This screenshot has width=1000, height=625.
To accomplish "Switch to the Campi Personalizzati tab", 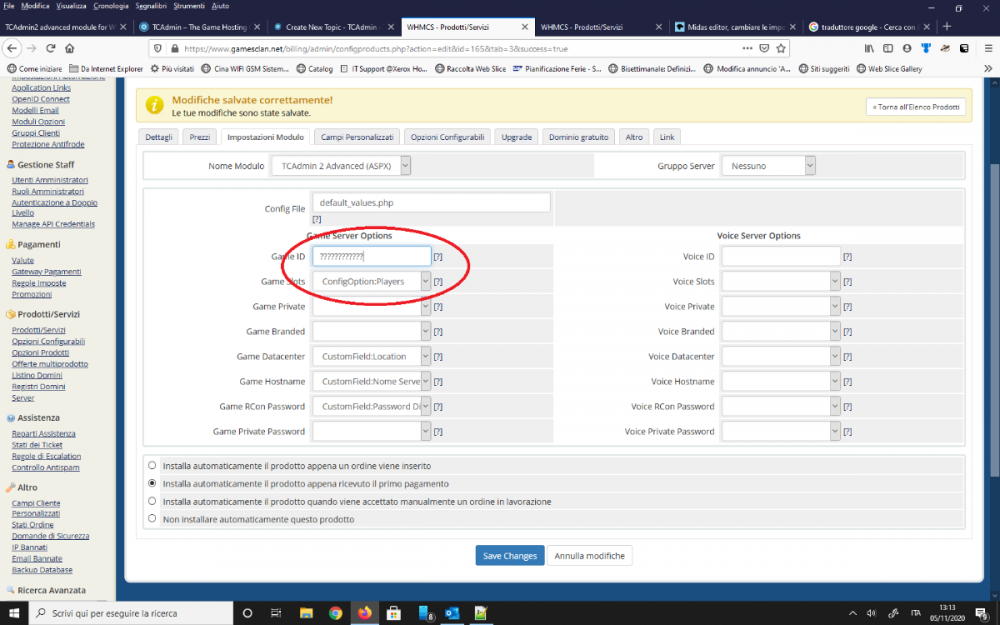I will (x=358, y=136).
